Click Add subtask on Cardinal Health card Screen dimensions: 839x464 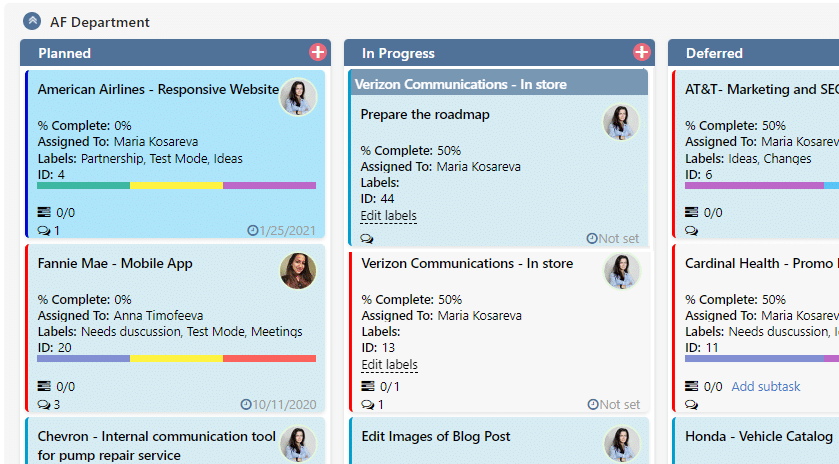766,386
